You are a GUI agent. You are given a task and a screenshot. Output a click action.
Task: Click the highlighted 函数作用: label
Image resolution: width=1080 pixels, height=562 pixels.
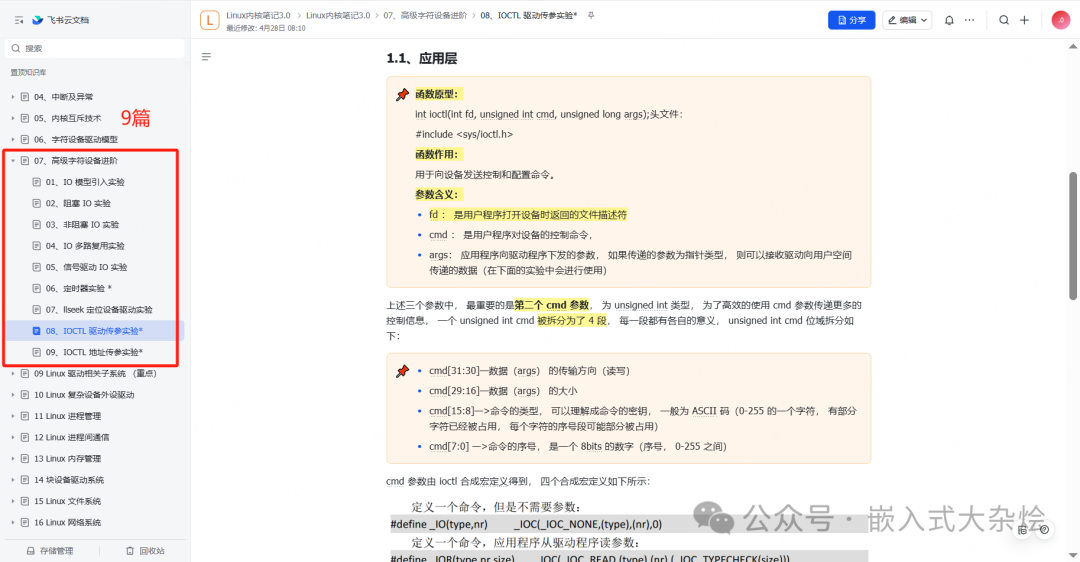pos(437,154)
